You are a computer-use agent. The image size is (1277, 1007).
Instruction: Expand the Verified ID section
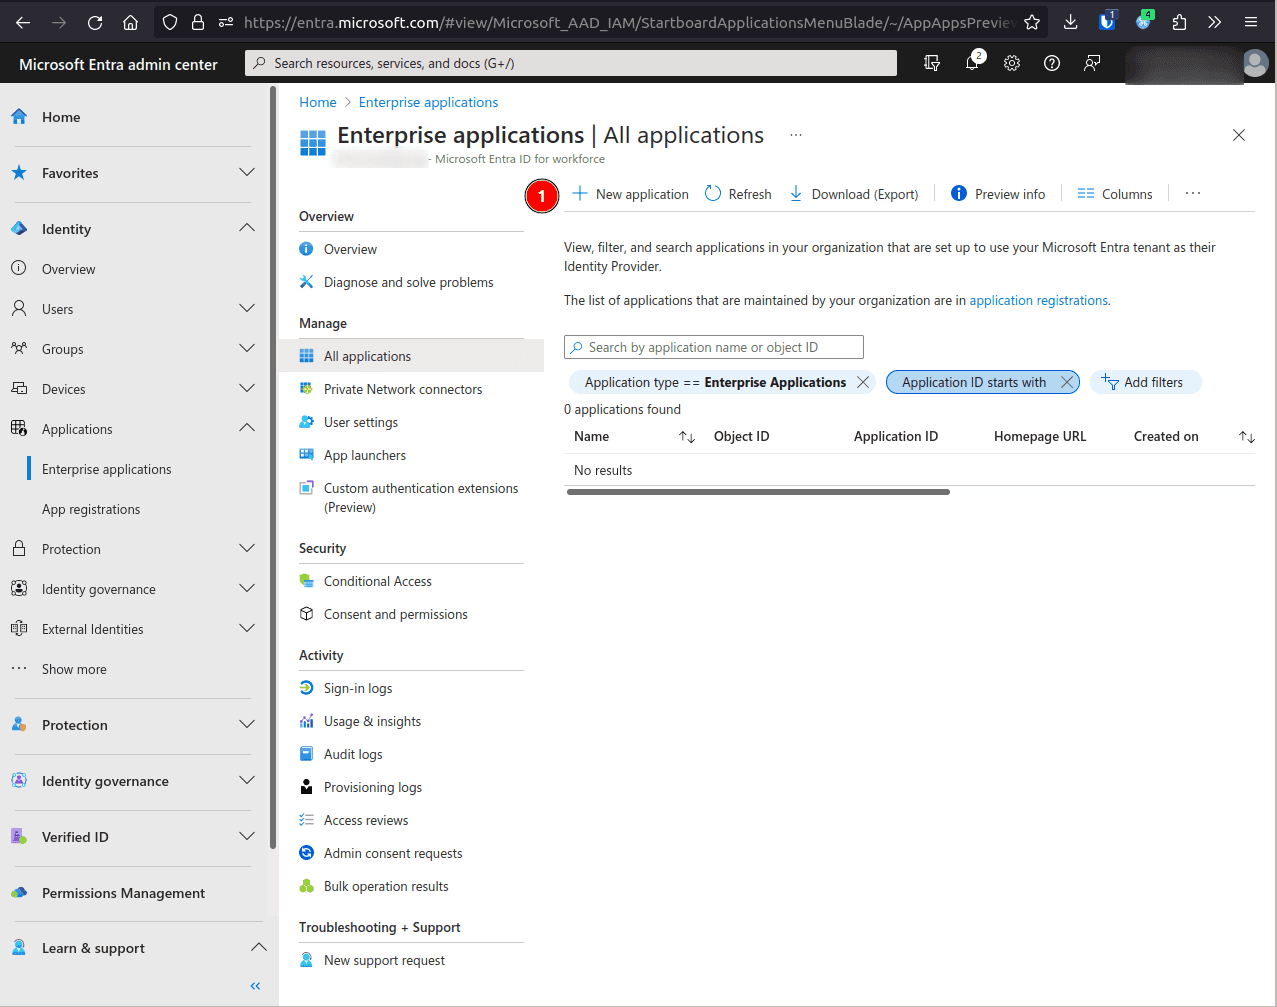[x=247, y=836]
